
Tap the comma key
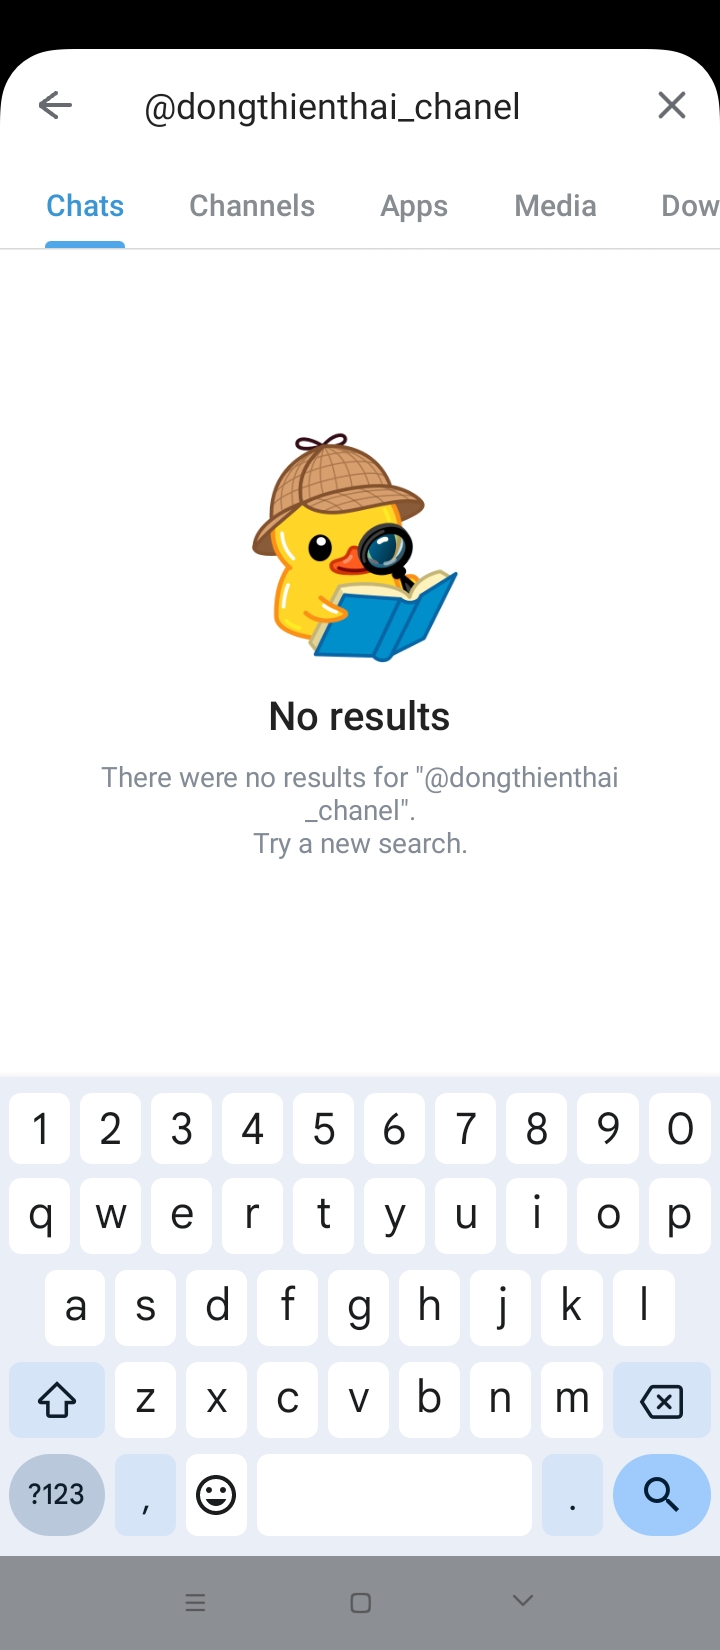[146, 1495]
